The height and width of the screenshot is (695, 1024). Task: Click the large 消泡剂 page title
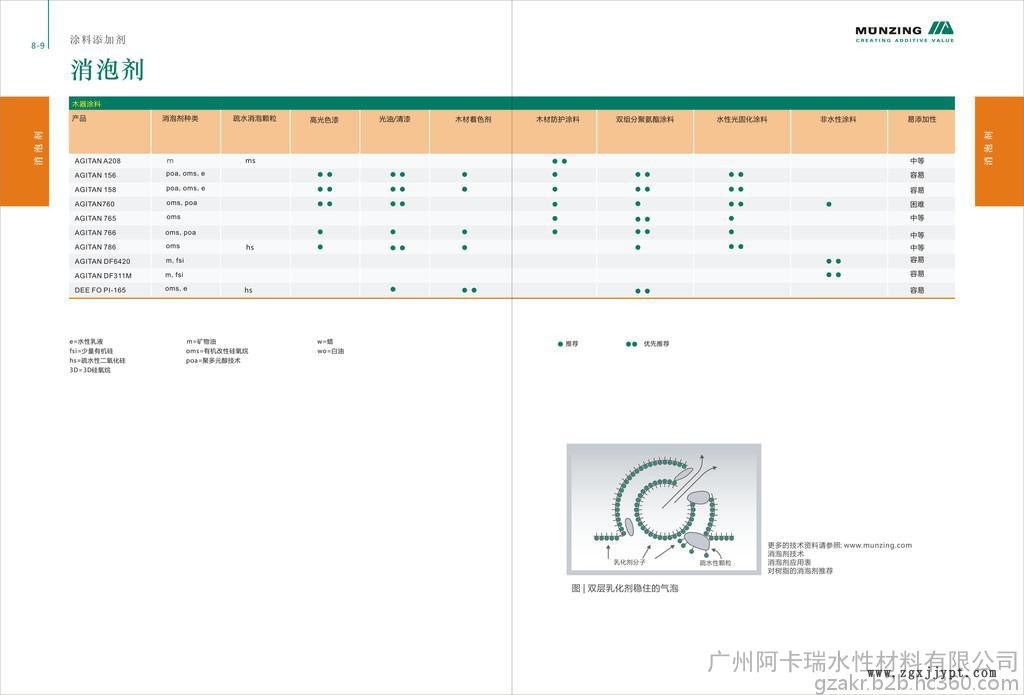[x=107, y=69]
